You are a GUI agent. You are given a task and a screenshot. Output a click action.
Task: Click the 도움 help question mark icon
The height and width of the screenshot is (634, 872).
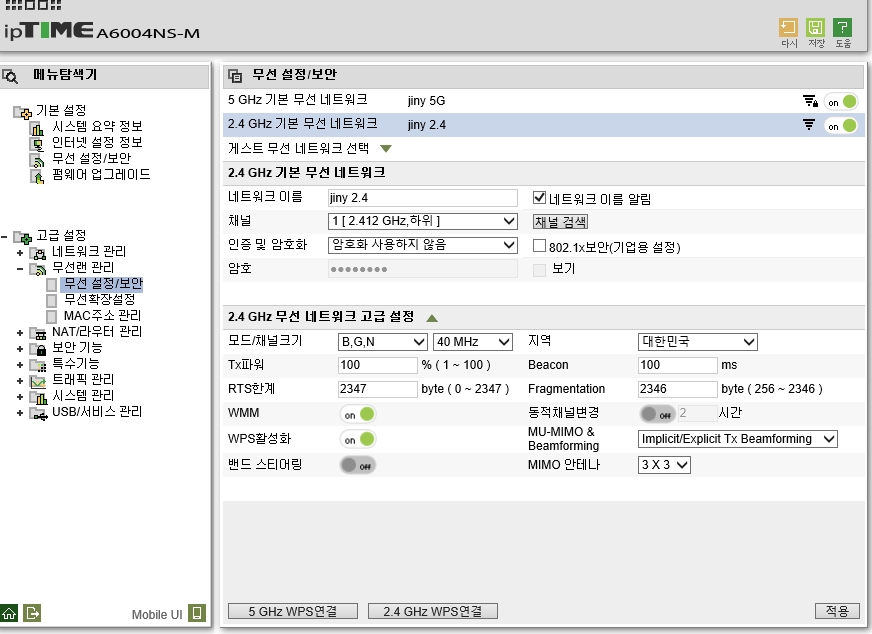tap(843, 27)
